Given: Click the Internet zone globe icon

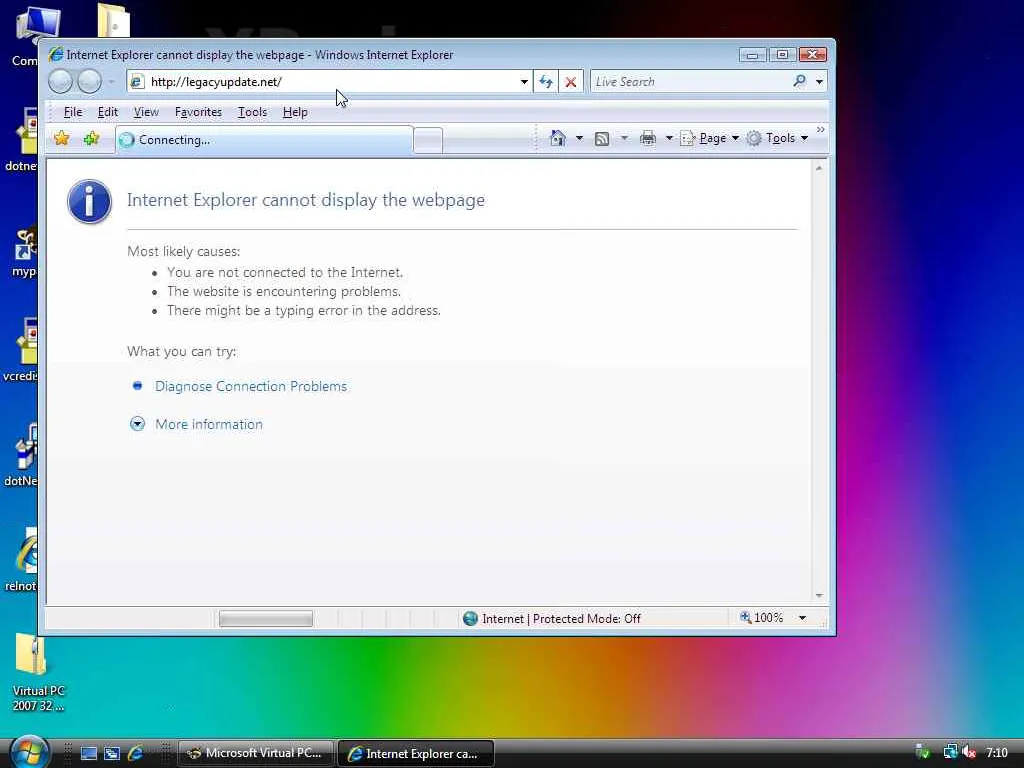Looking at the screenshot, I should (470, 618).
